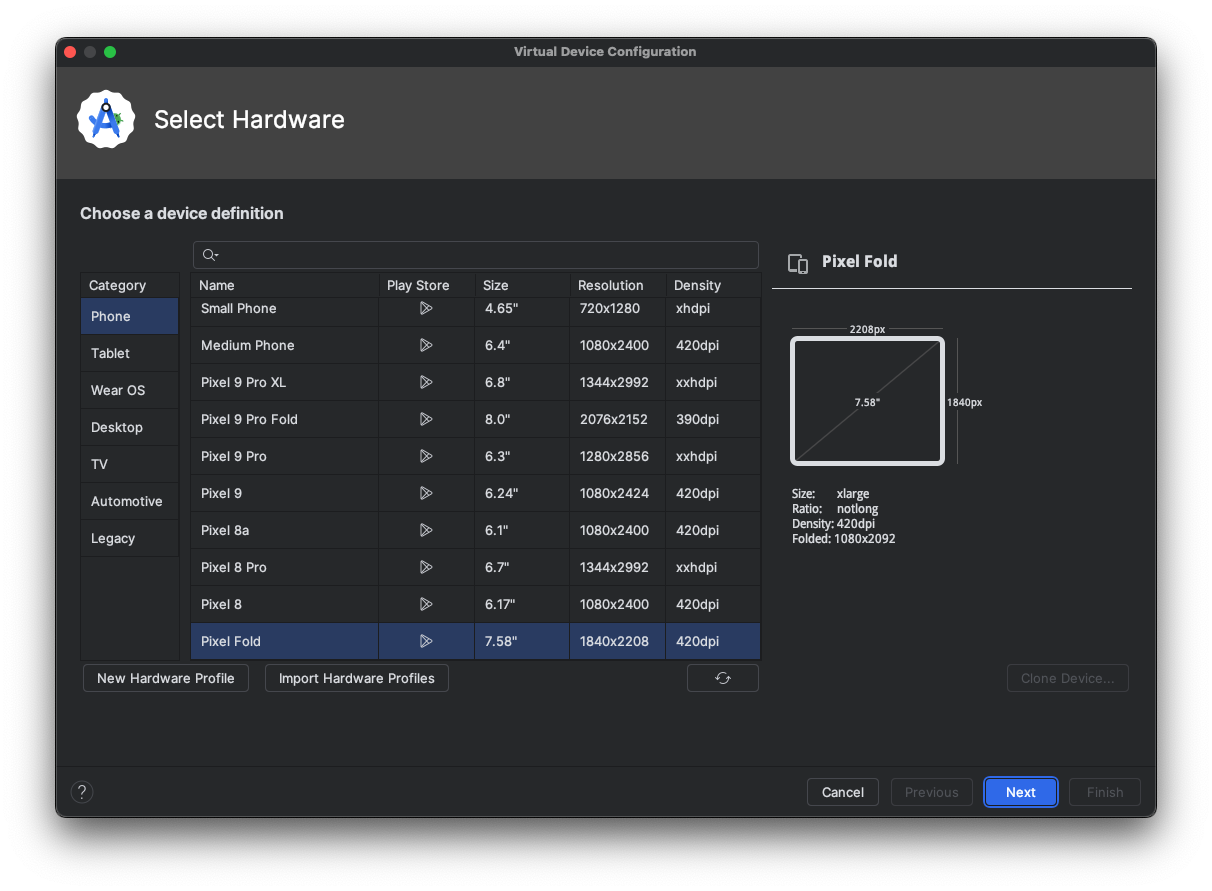Viewport: 1212px width, 891px height.
Task: Select the Pixel 9 Pro Fold device
Action: pos(250,419)
